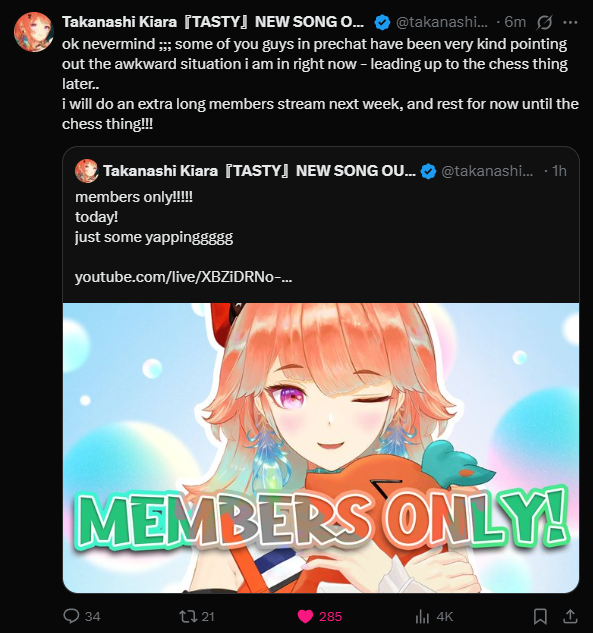The width and height of the screenshot is (593, 633).
Task: Click the repost arrows icon
Action: 188,616
